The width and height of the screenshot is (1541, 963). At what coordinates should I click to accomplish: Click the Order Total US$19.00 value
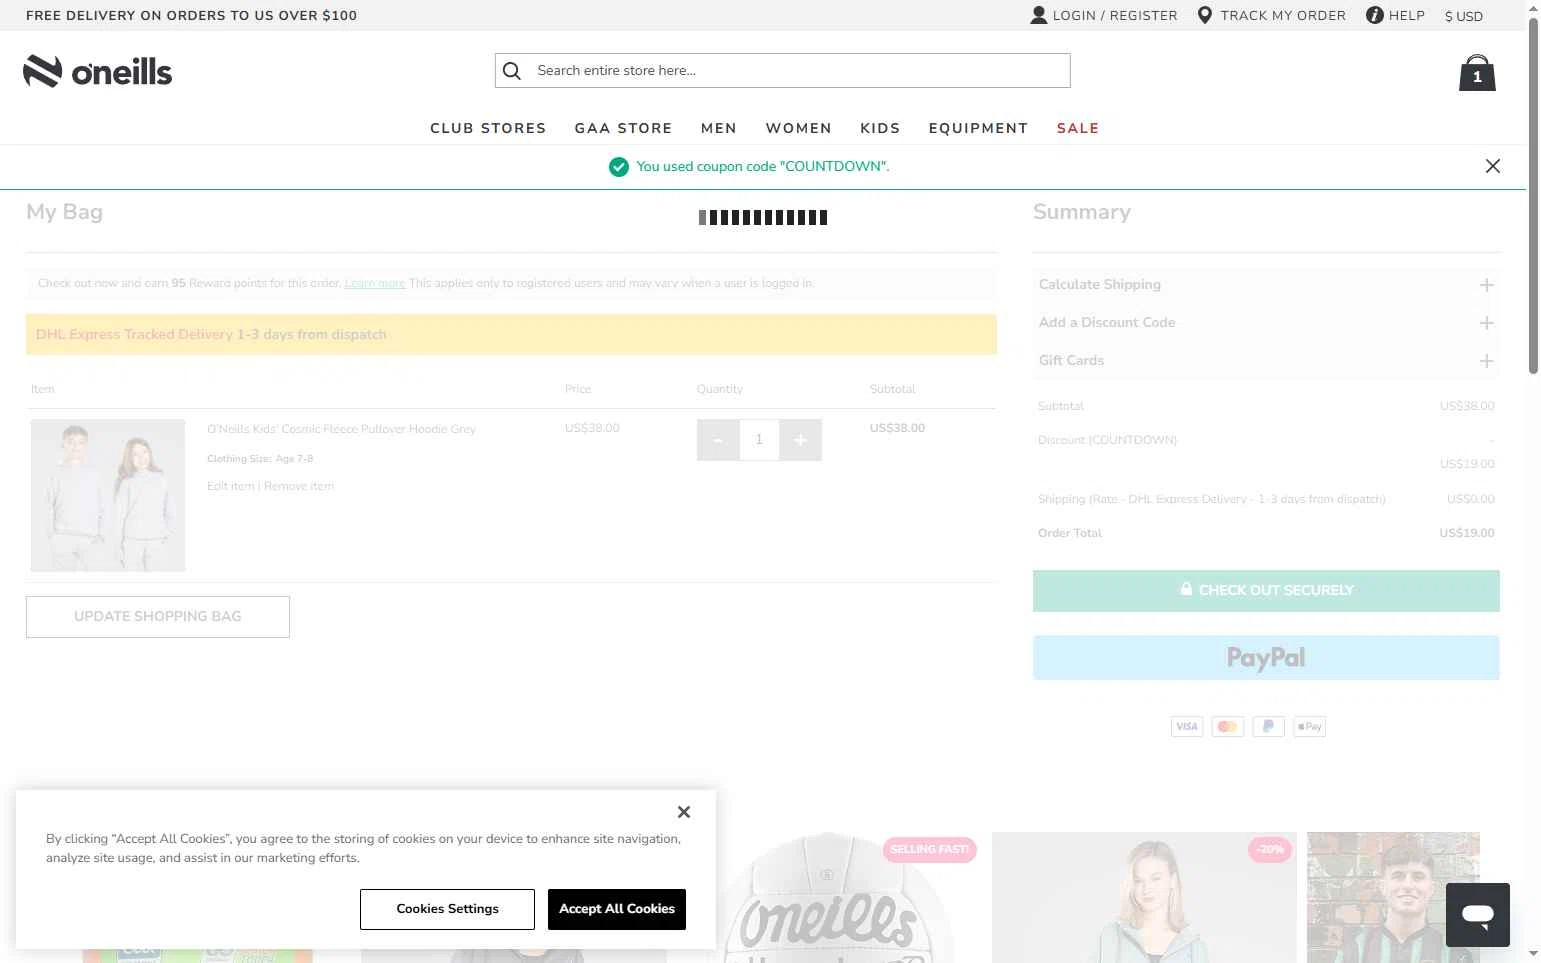(x=1467, y=533)
